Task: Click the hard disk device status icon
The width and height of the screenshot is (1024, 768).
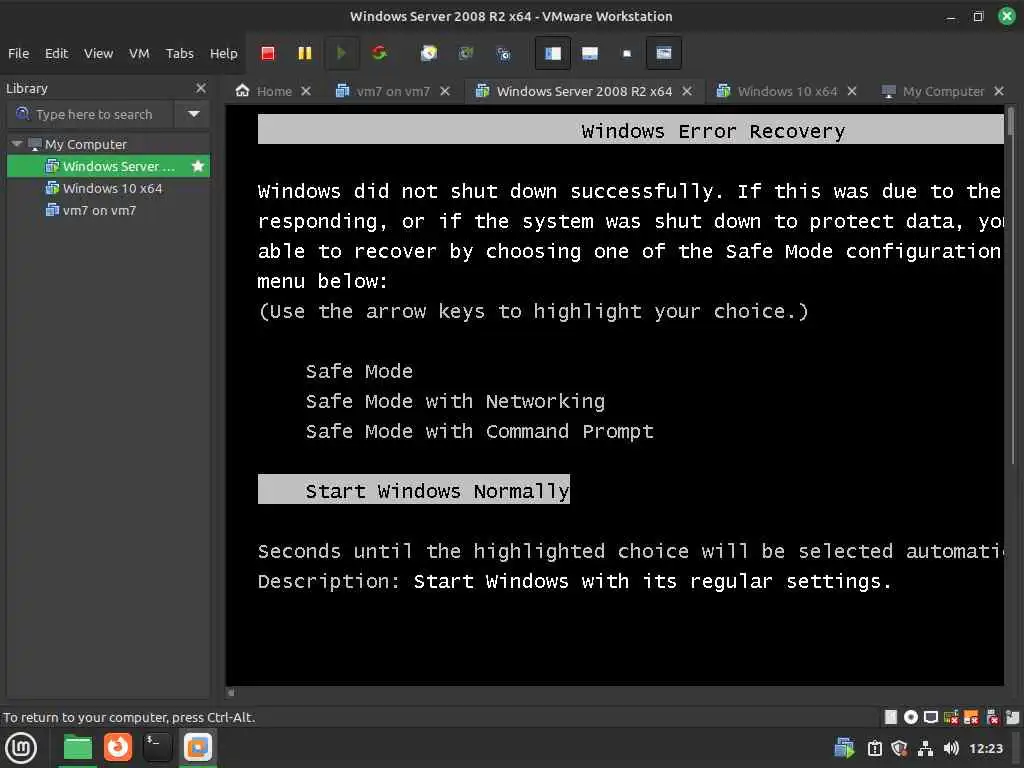Action: pos(890,718)
